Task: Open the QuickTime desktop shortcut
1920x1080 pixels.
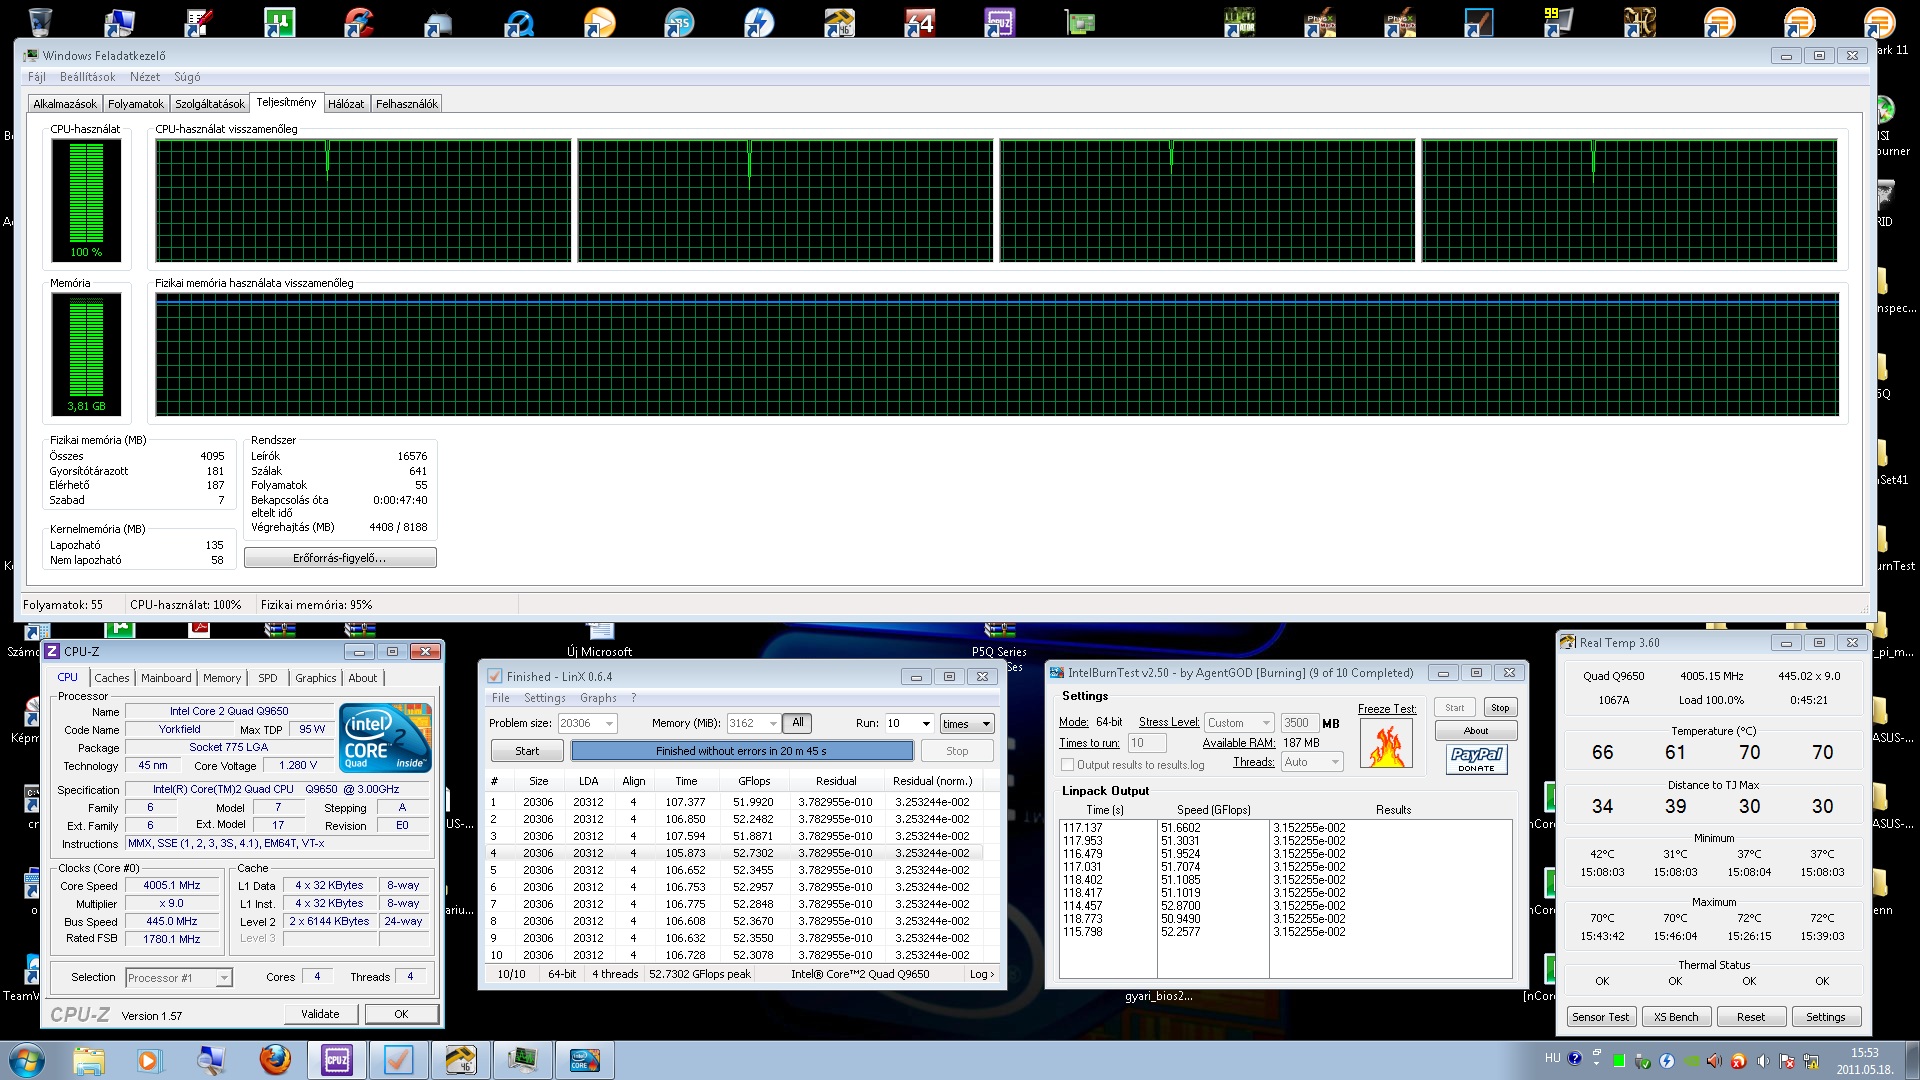Action: tap(520, 22)
